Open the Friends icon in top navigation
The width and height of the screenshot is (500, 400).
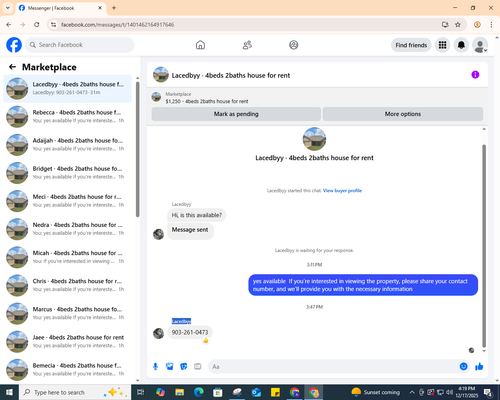point(247,45)
